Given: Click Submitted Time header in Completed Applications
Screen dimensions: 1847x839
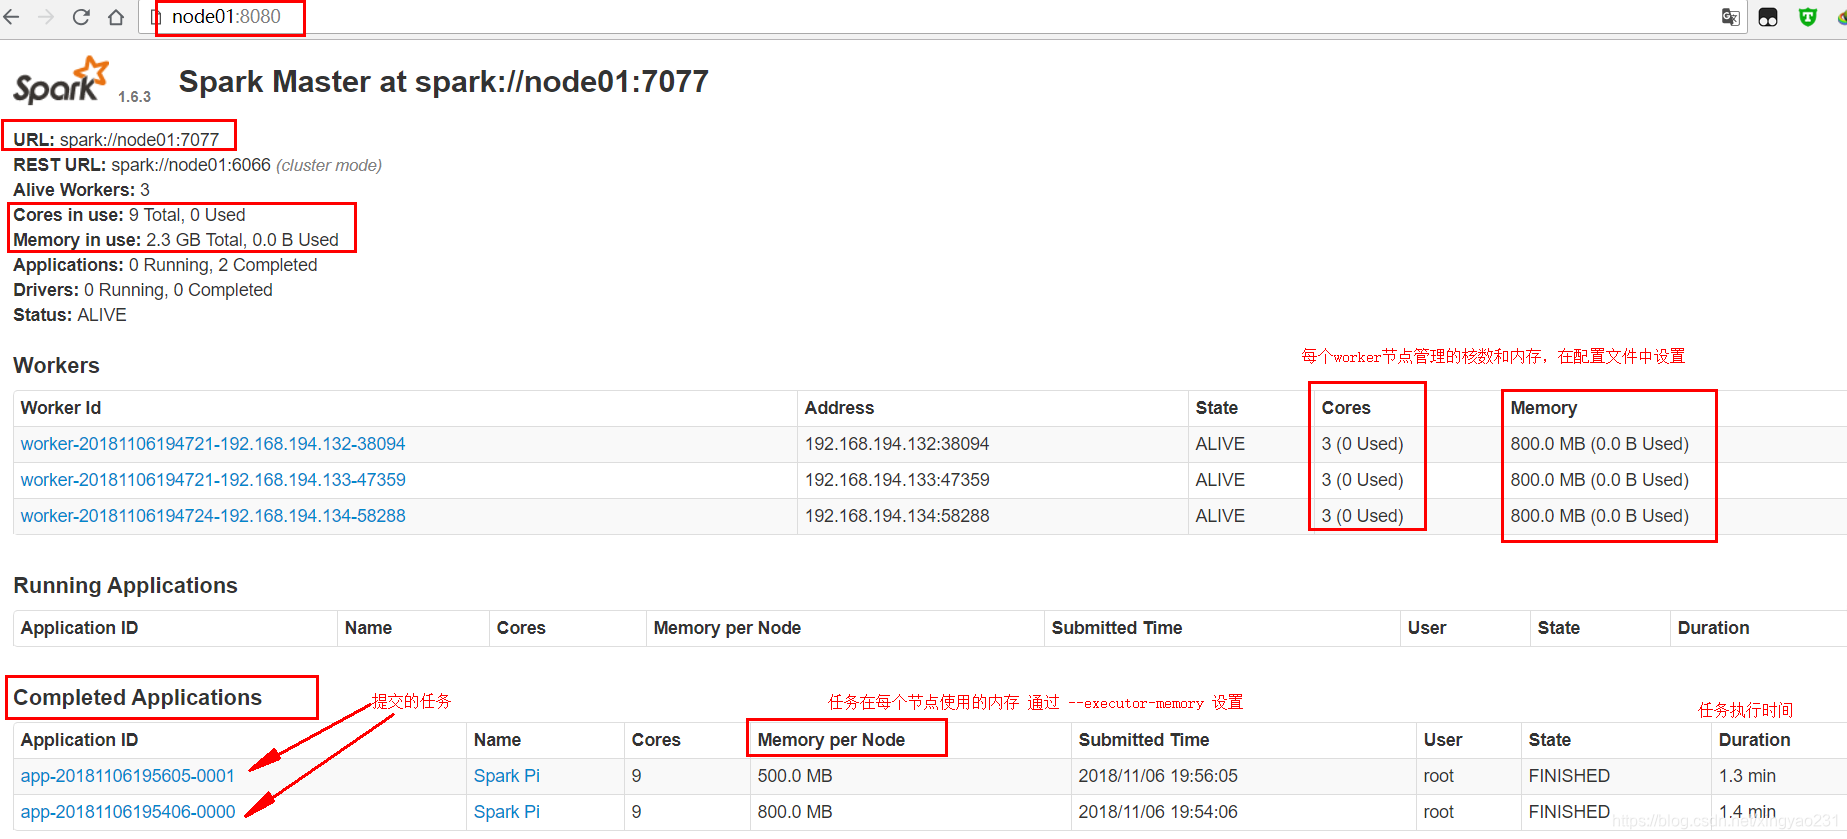Looking at the screenshot, I should [x=1144, y=740].
